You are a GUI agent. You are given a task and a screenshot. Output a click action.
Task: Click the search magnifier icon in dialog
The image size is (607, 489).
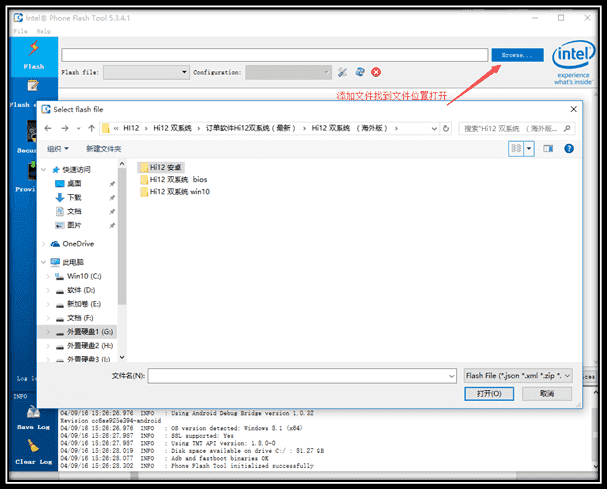(x=567, y=129)
